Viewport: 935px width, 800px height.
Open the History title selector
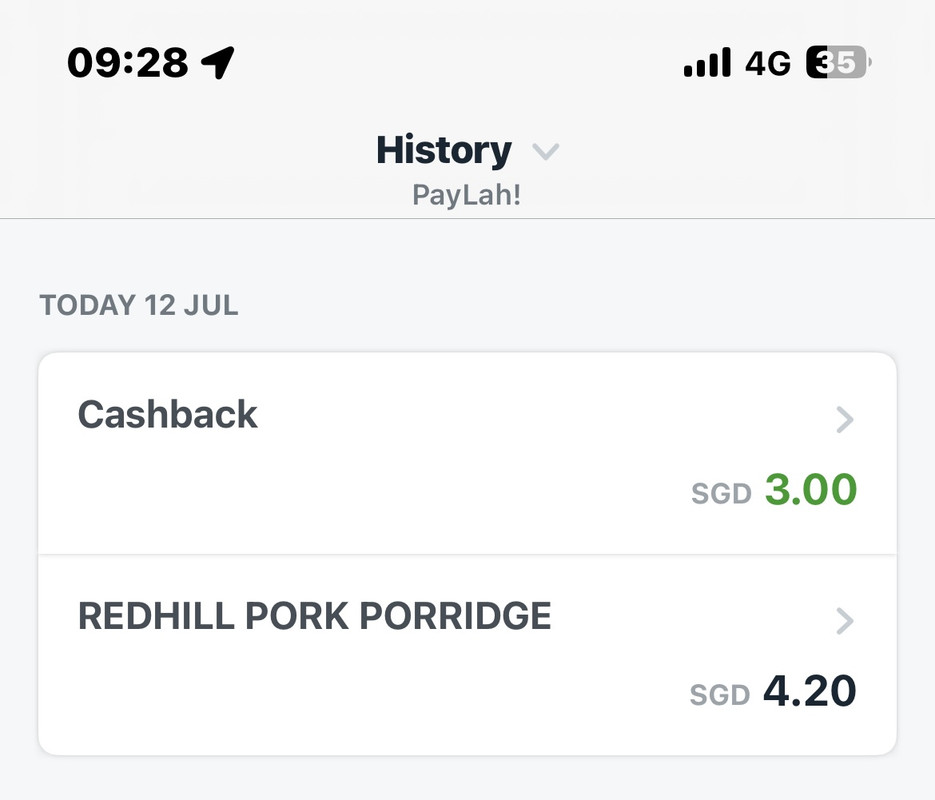point(444,150)
